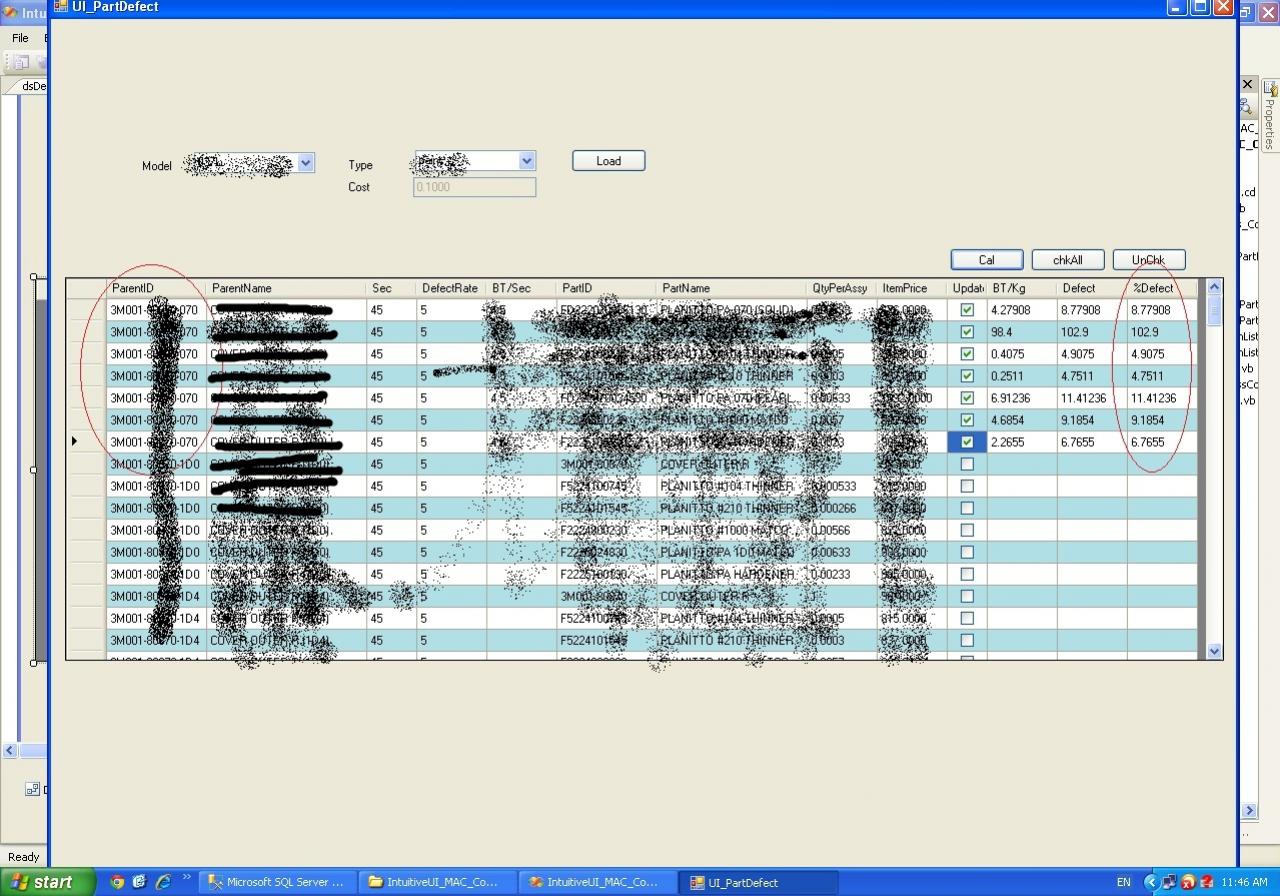Click the start button
1280x896 pixels.
tap(47, 882)
